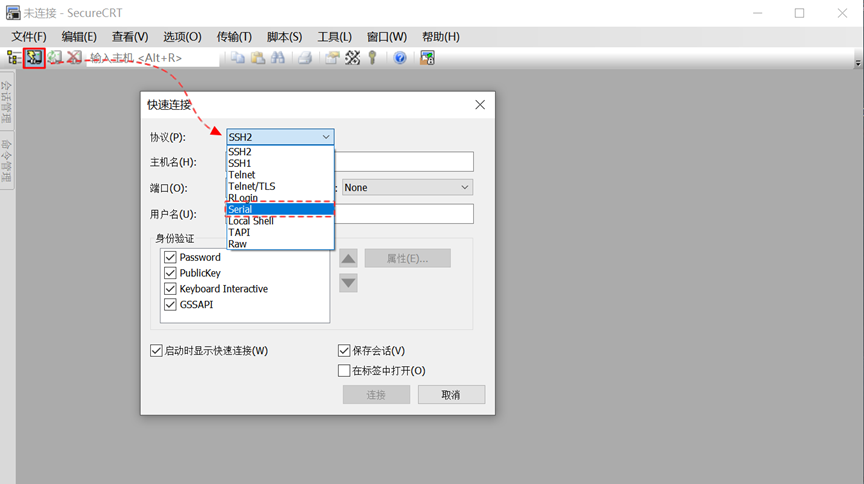
Task: Open the 查看(V) menu
Action: [130, 37]
